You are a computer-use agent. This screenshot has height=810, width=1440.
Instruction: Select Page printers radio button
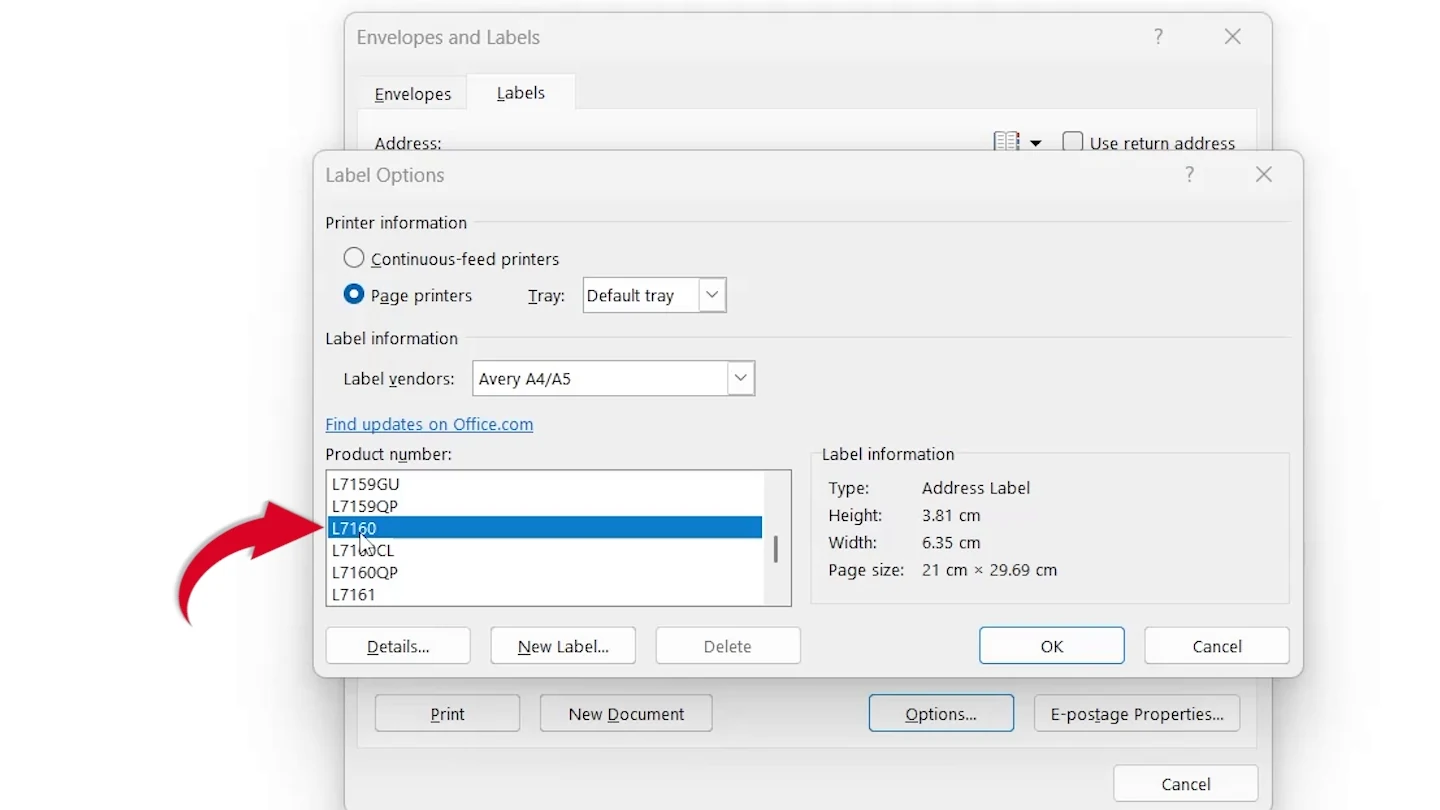354,295
